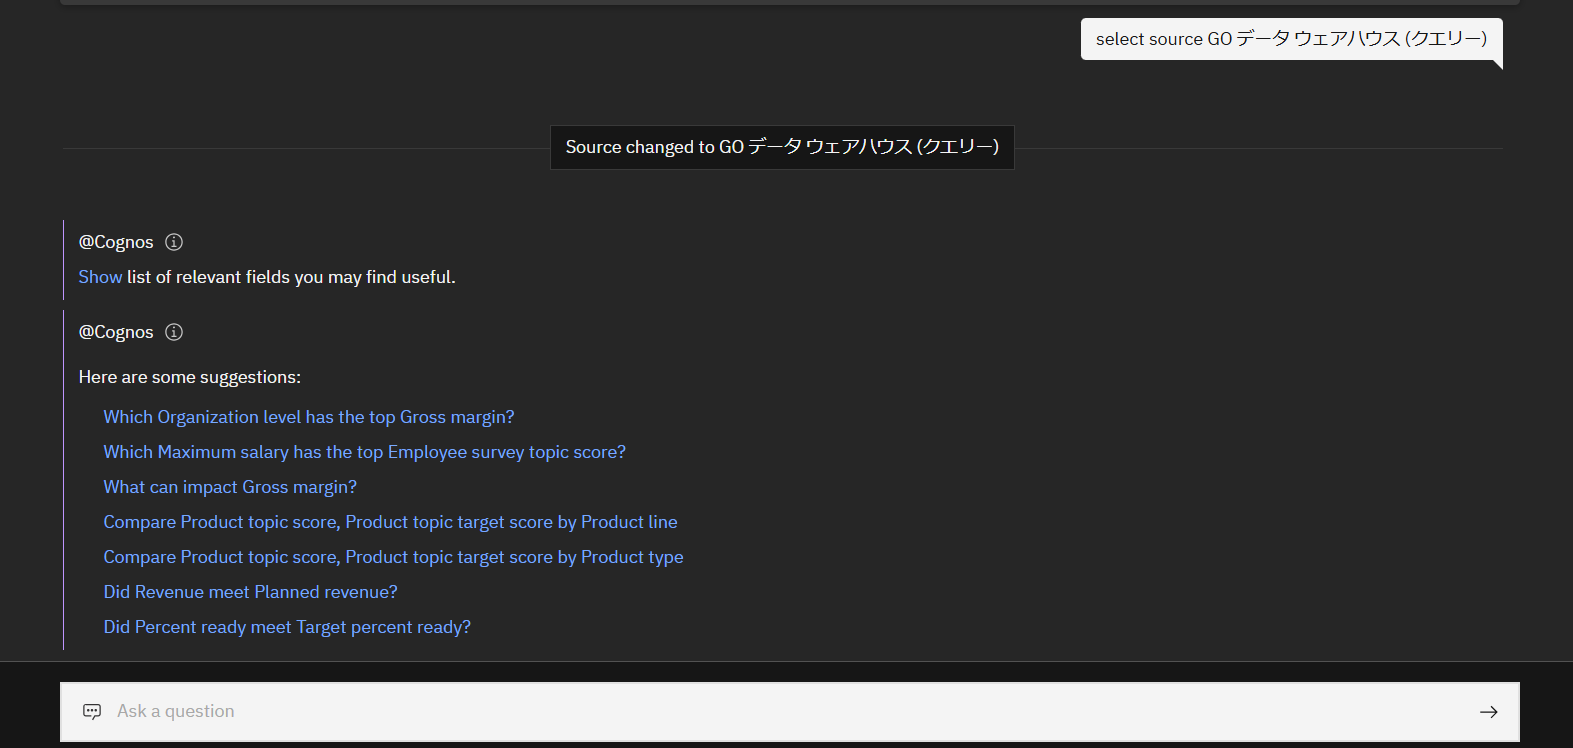Select 'Compare Product topic score by Product line'
The image size is (1573, 748).
point(390,522)
